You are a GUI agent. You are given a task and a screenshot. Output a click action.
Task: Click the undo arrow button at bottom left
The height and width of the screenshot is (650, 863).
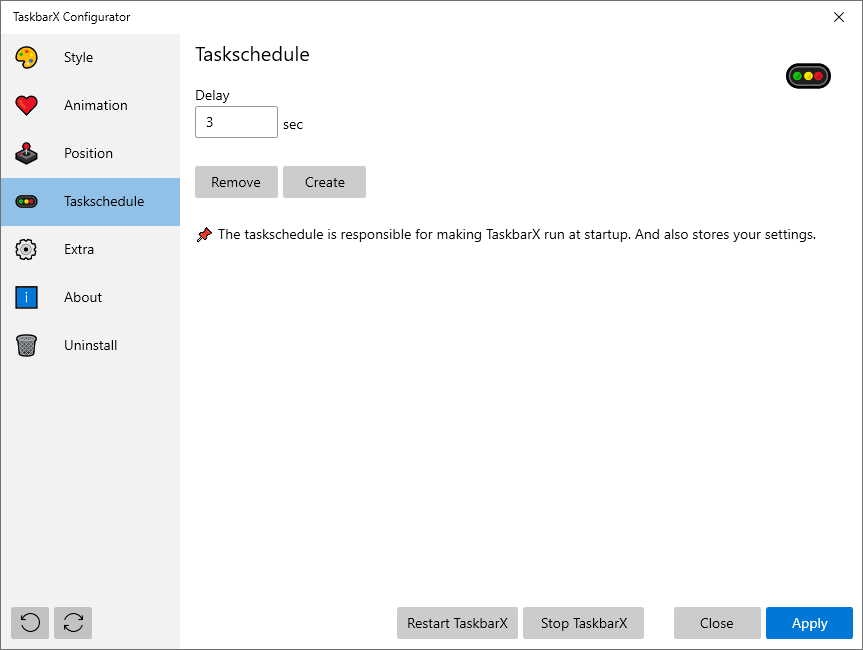coord(30,623)
